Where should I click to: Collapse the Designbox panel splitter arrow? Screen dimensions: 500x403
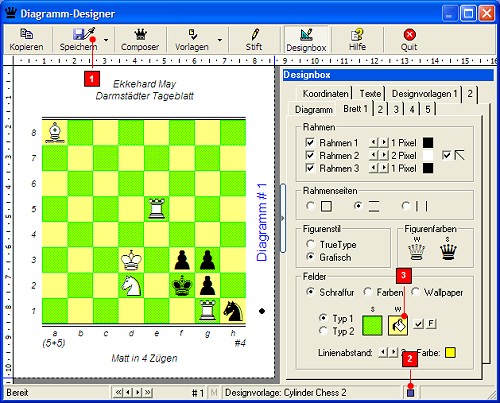[283, 218]
